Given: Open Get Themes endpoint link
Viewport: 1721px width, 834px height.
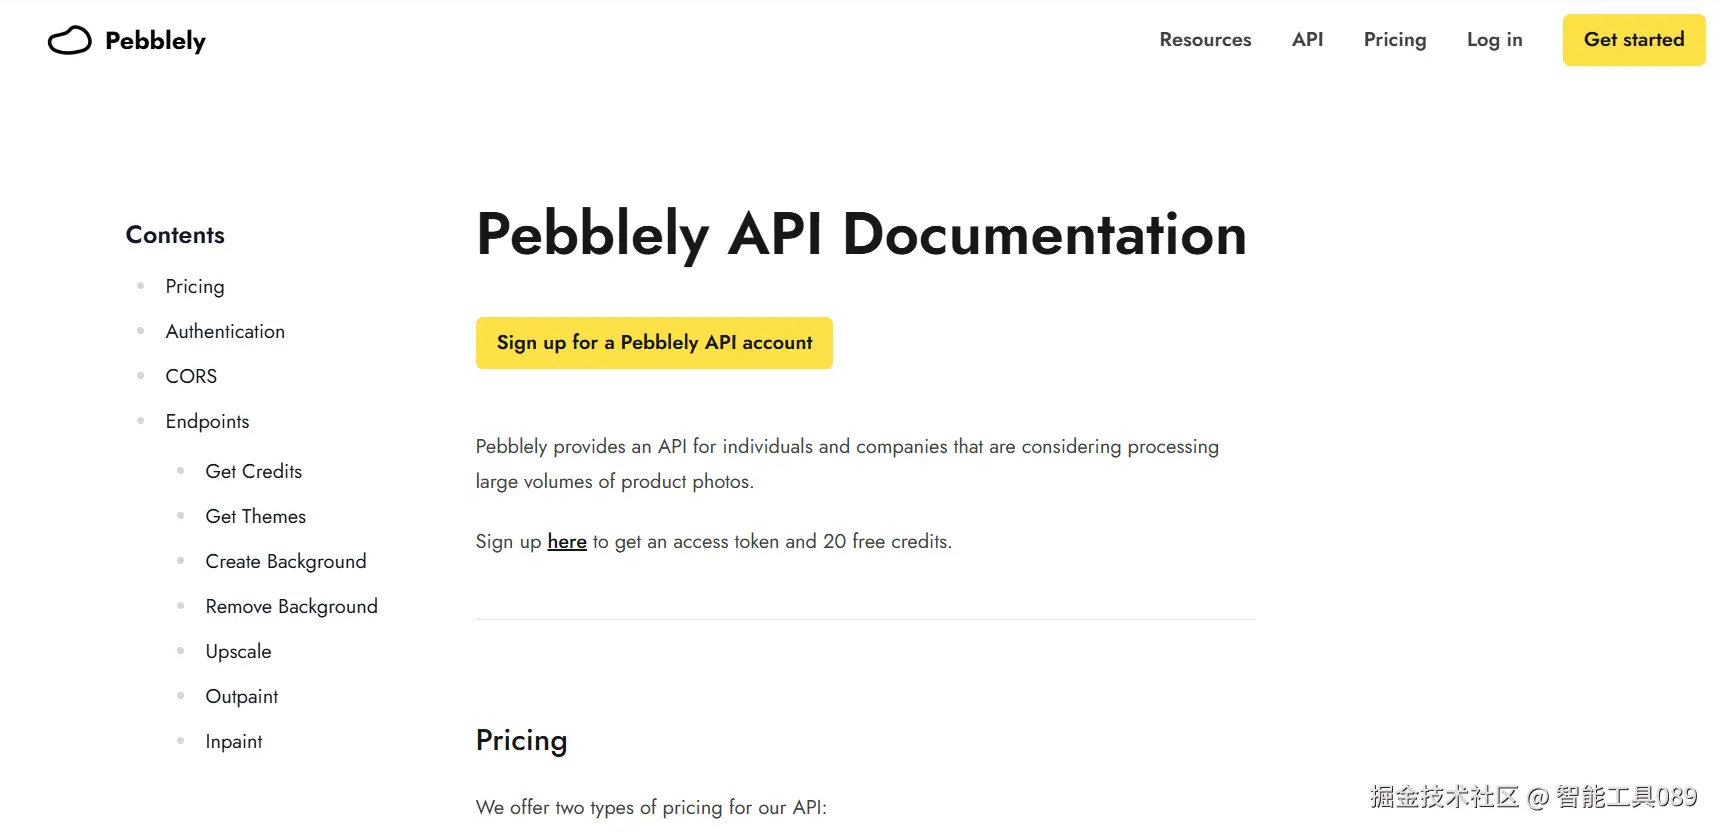Looking at the screenshot, I should pos(255,517).
